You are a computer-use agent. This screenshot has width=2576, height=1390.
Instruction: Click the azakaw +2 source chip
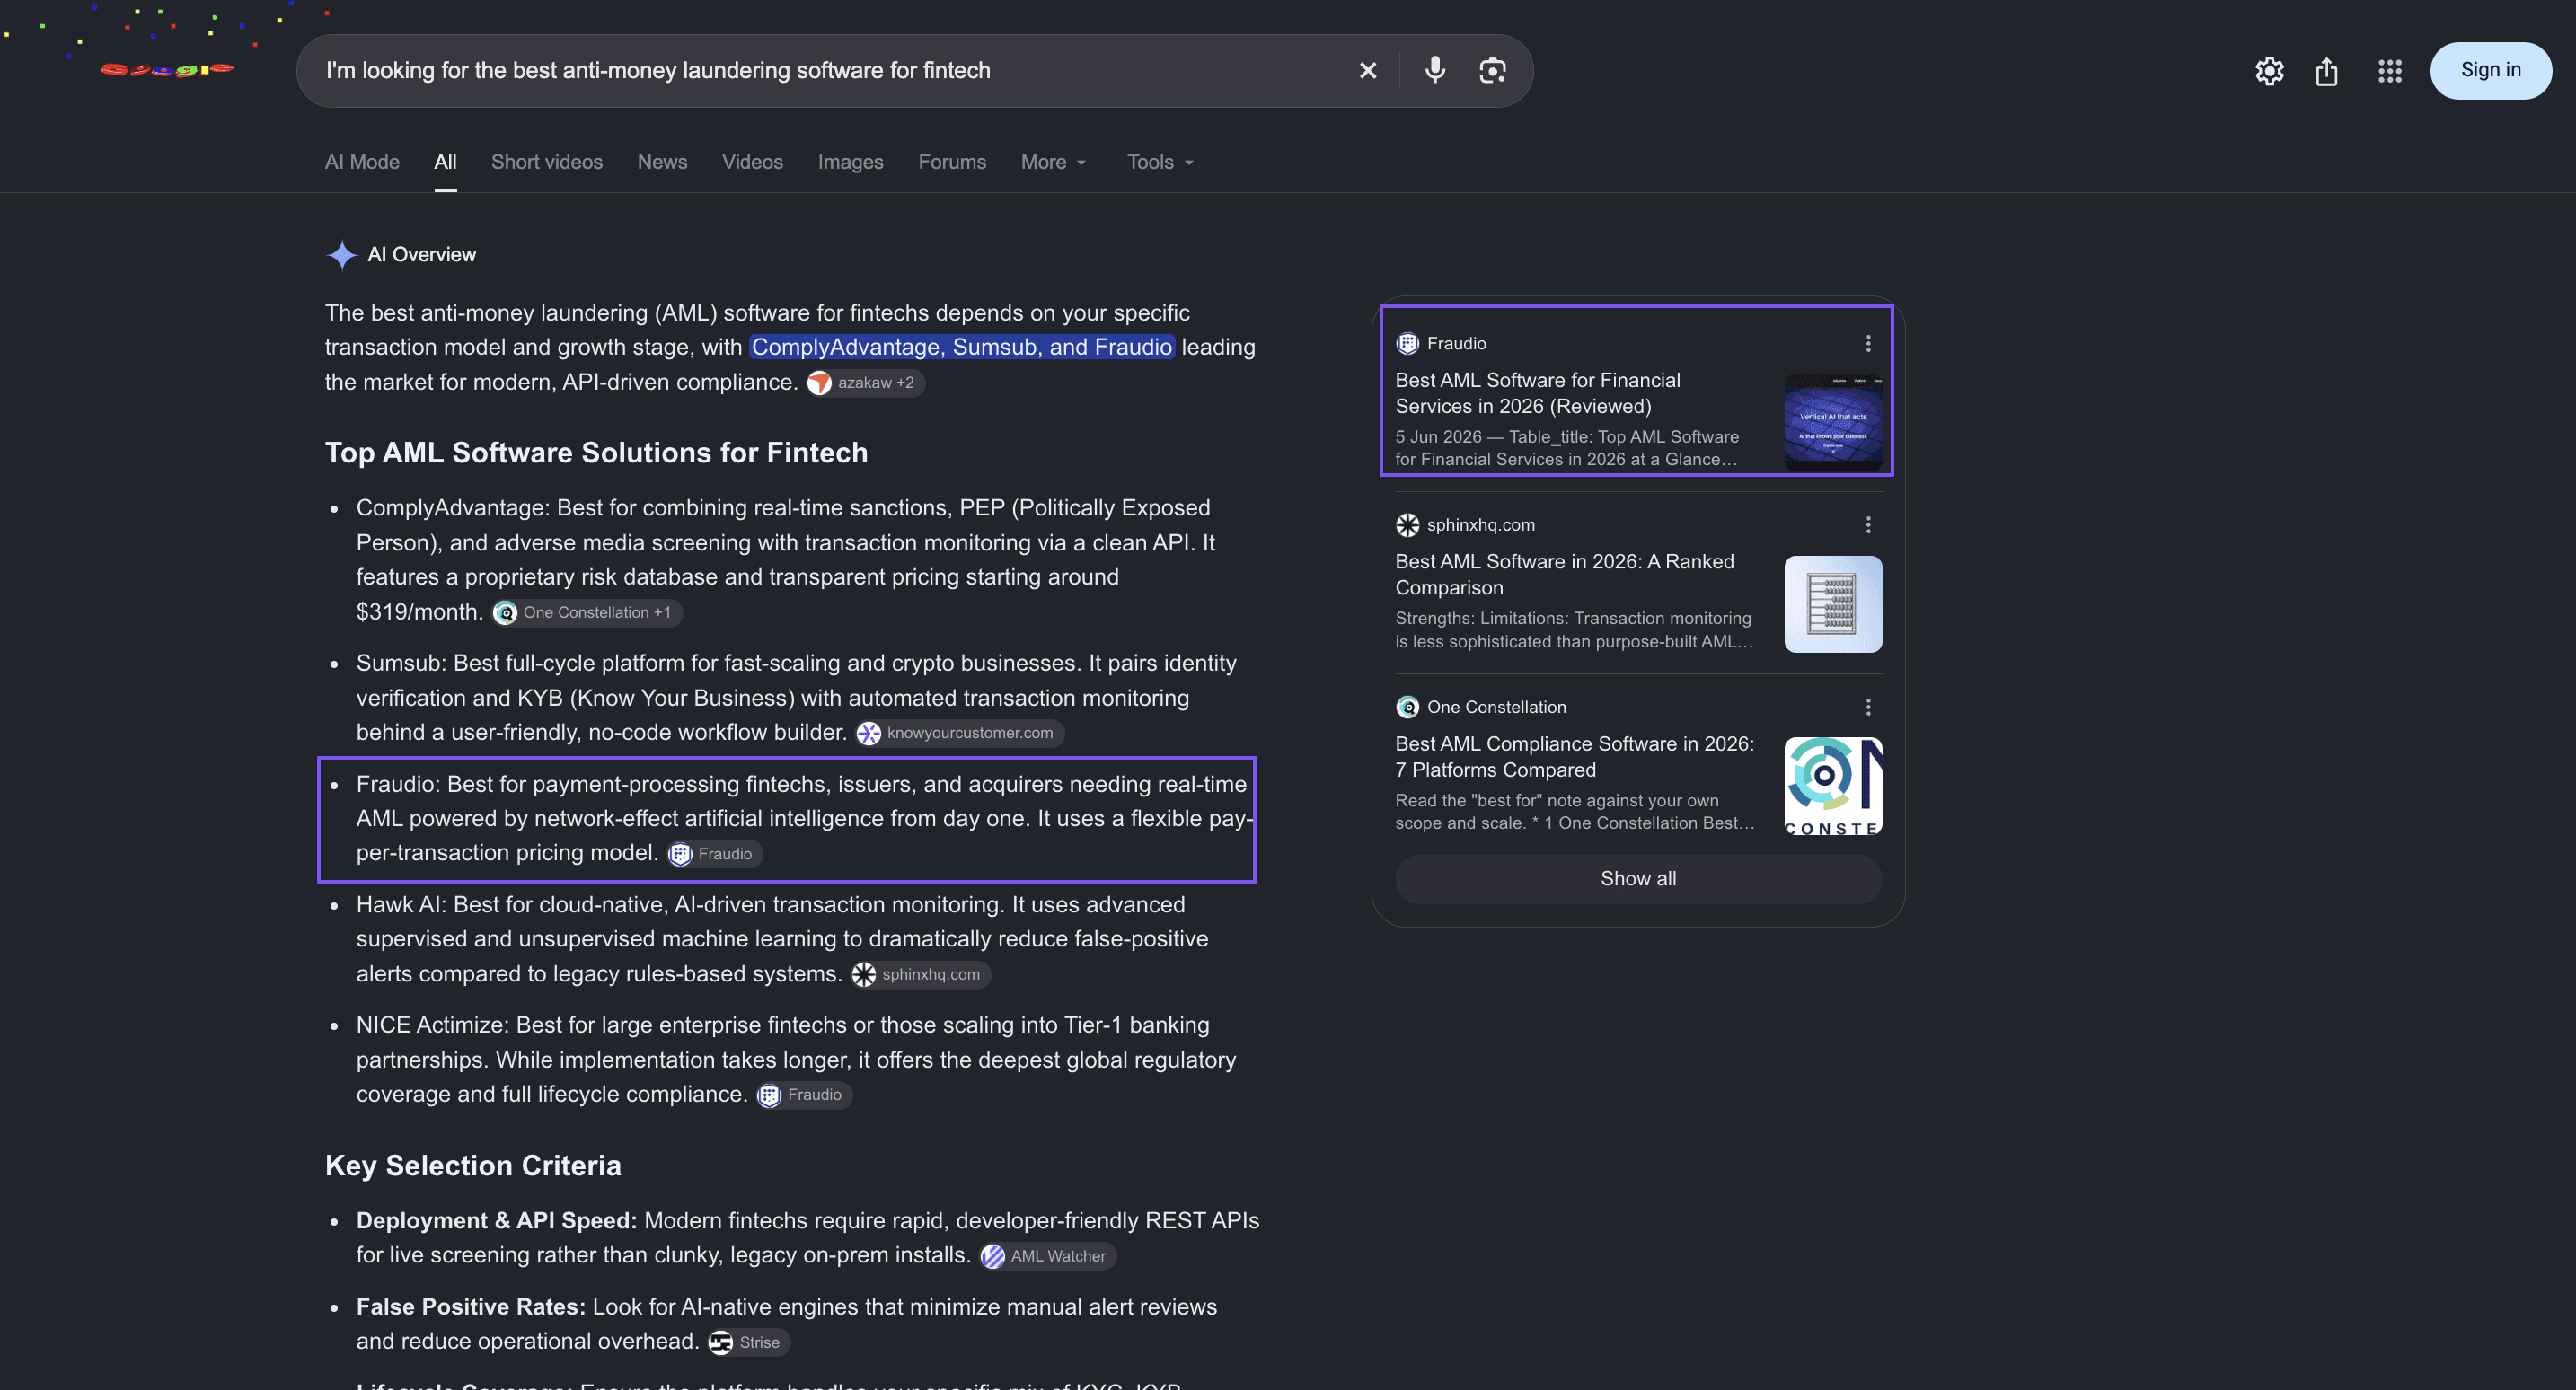(865, 383)
